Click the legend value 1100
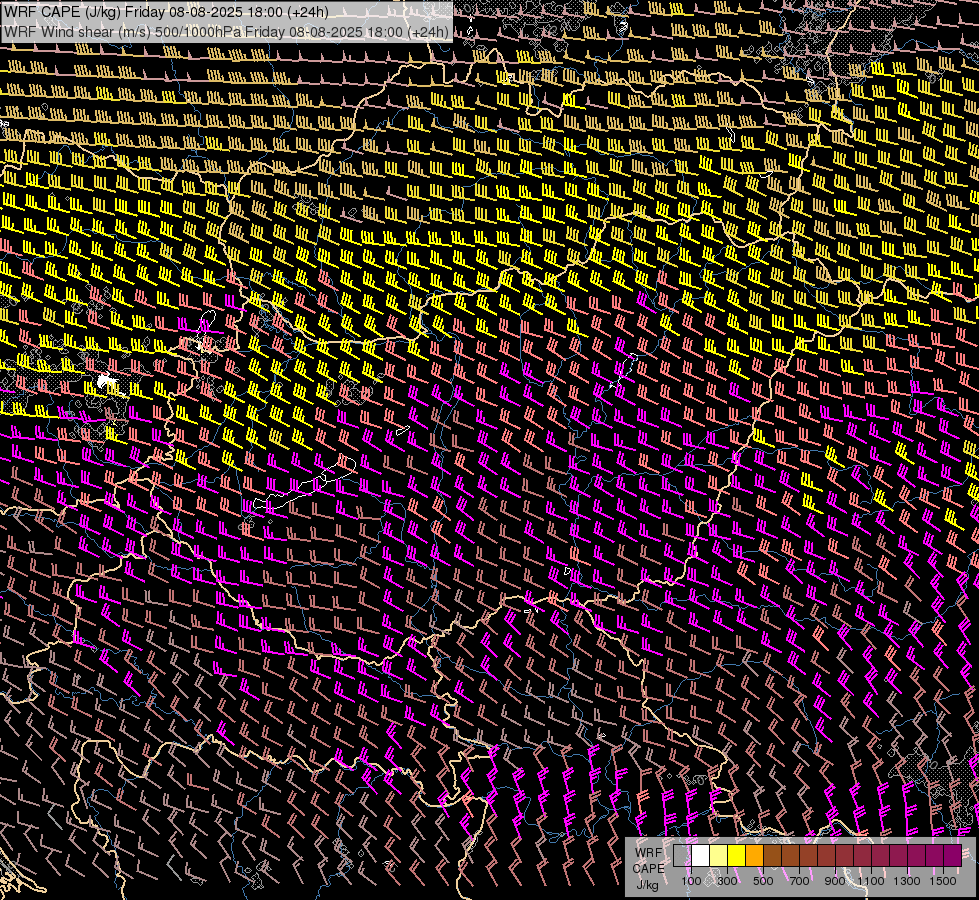This screenshot has height=900, width=979. pyautogui.click(x=870, y=881)
